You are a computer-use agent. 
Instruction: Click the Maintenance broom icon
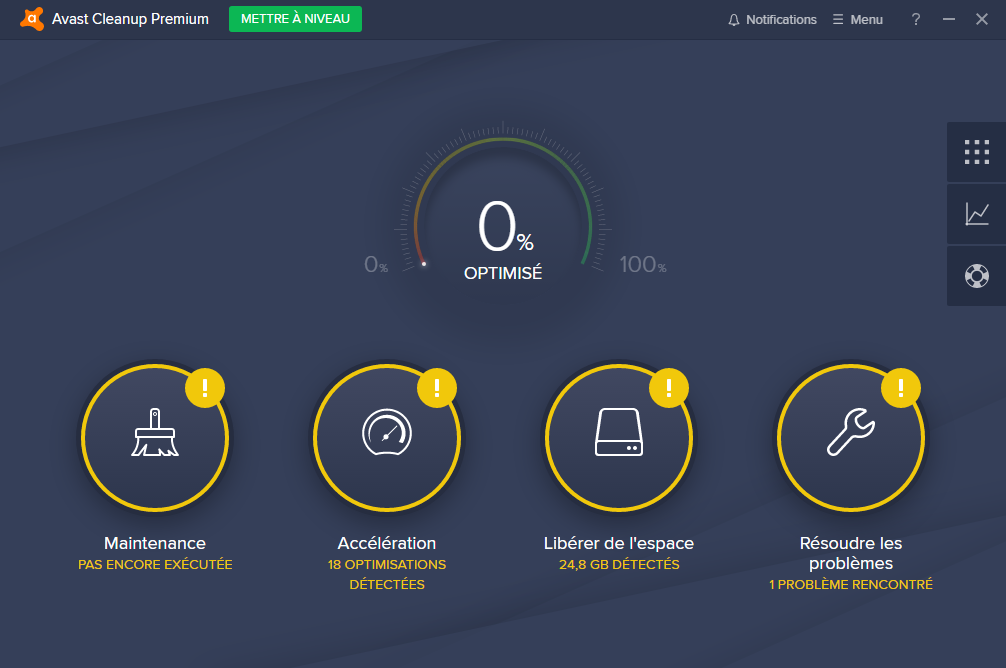tap(155, 435)
